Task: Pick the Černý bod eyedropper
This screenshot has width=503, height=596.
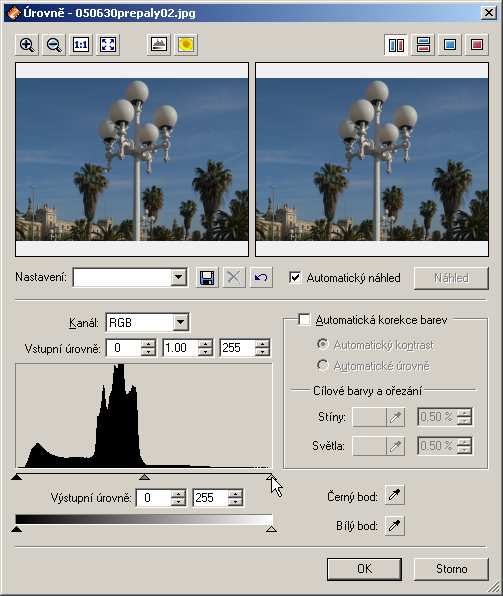Action: (394, 495)
